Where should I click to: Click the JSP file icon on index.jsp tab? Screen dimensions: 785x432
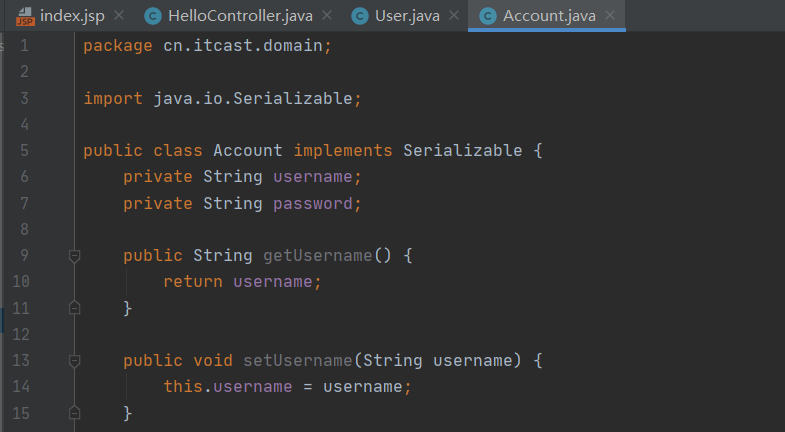(25, 16)
